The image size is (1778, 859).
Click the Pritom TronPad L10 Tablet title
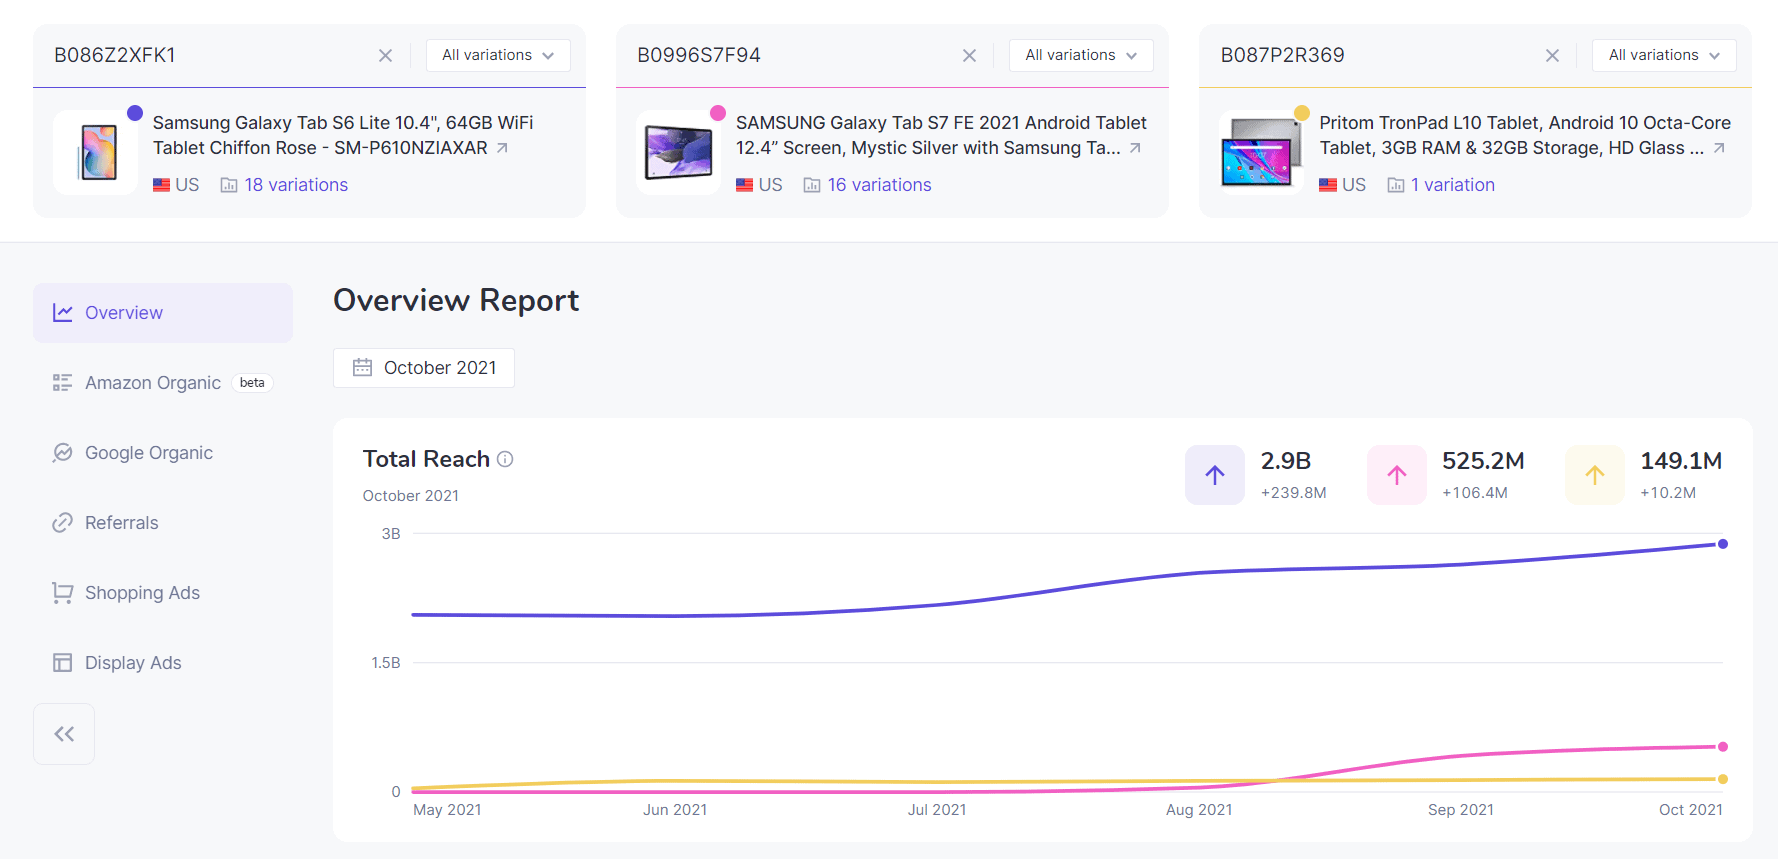[x=1525, y=135]
